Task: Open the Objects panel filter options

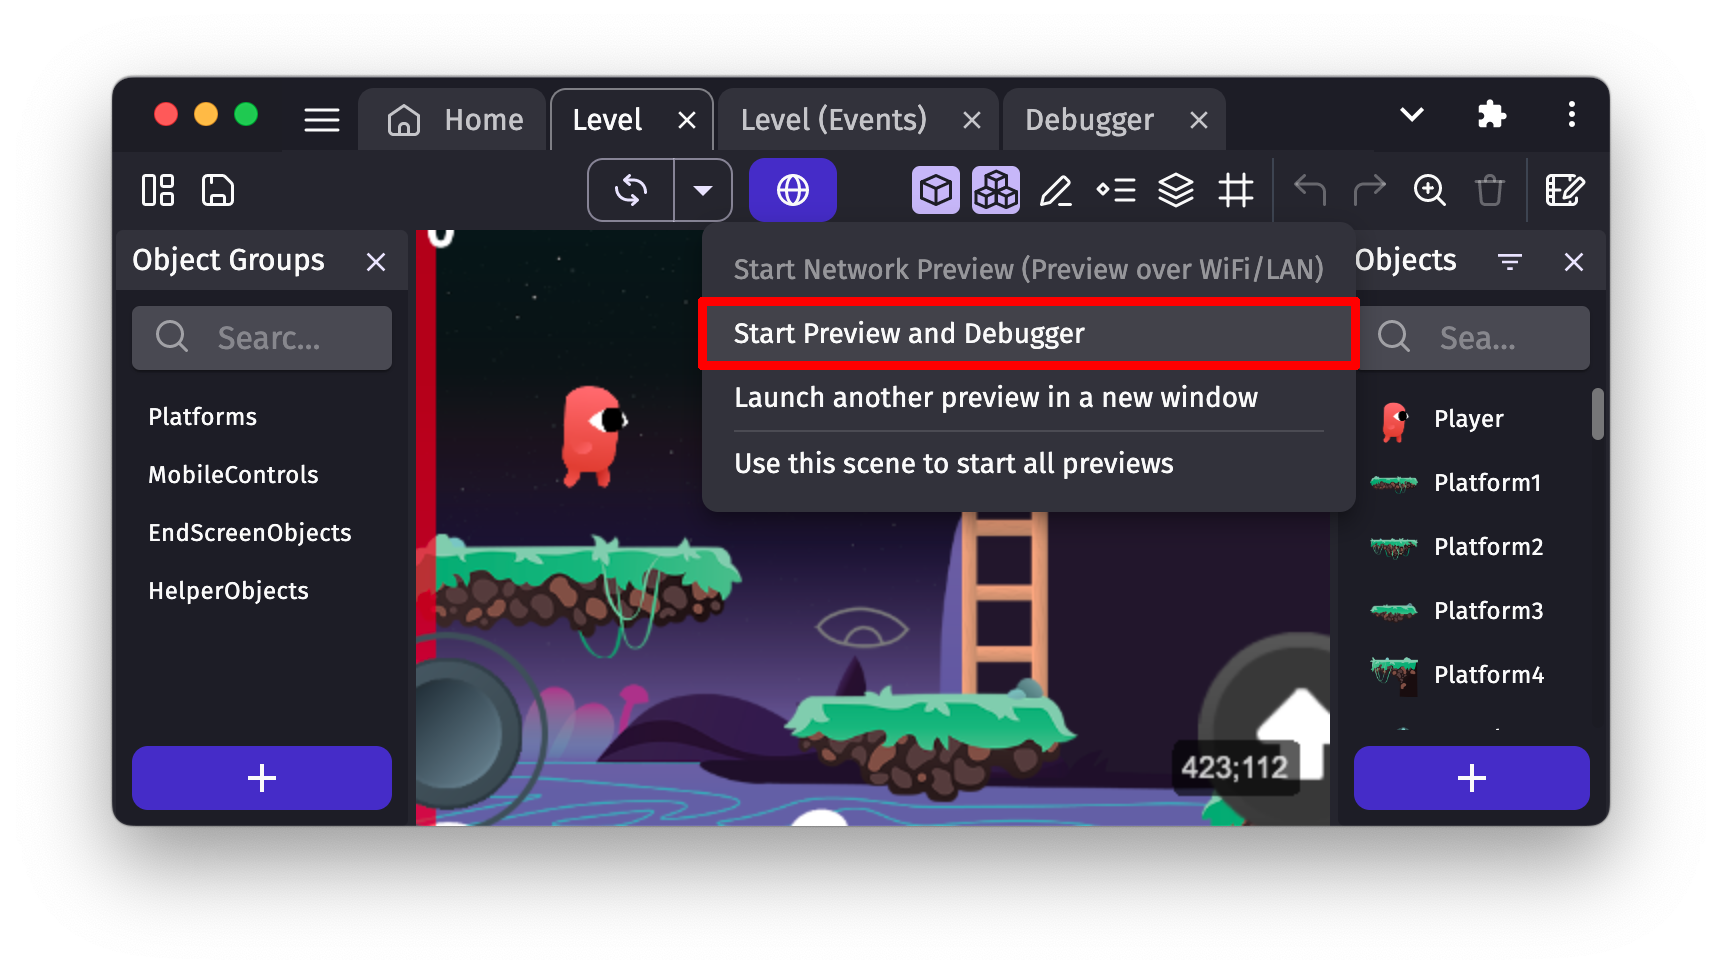Action: pyautogui.click(x=1509, y=262)
